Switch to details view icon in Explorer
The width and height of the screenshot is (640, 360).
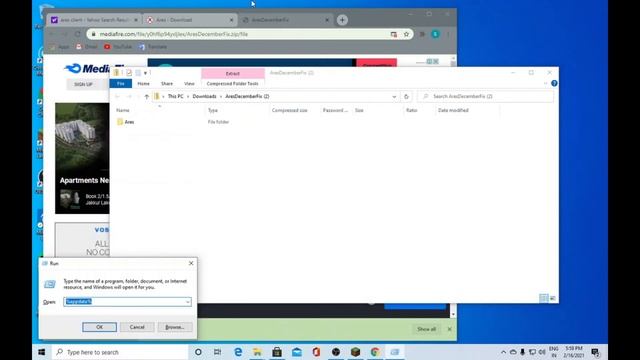coord(543,298)
